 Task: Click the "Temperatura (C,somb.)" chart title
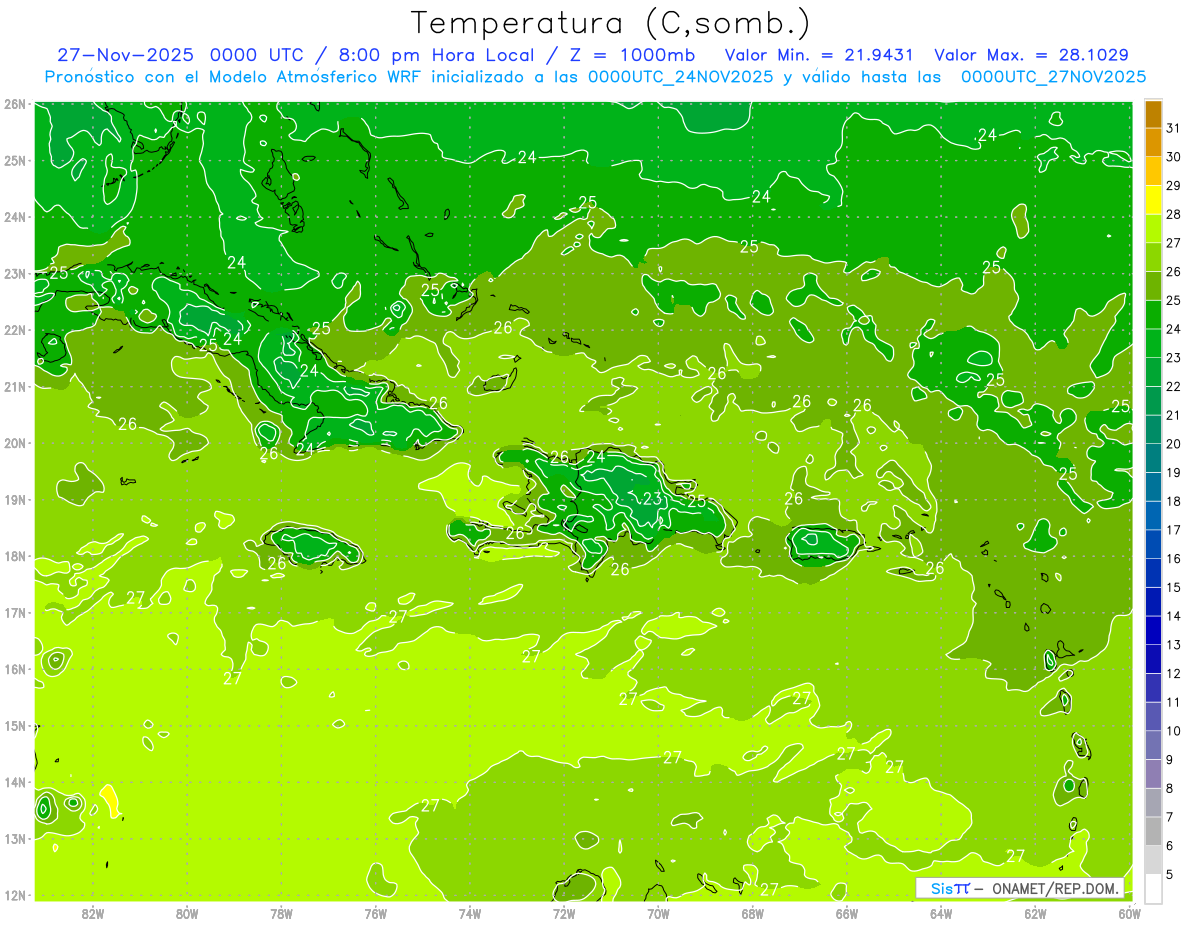pos(610,23)
